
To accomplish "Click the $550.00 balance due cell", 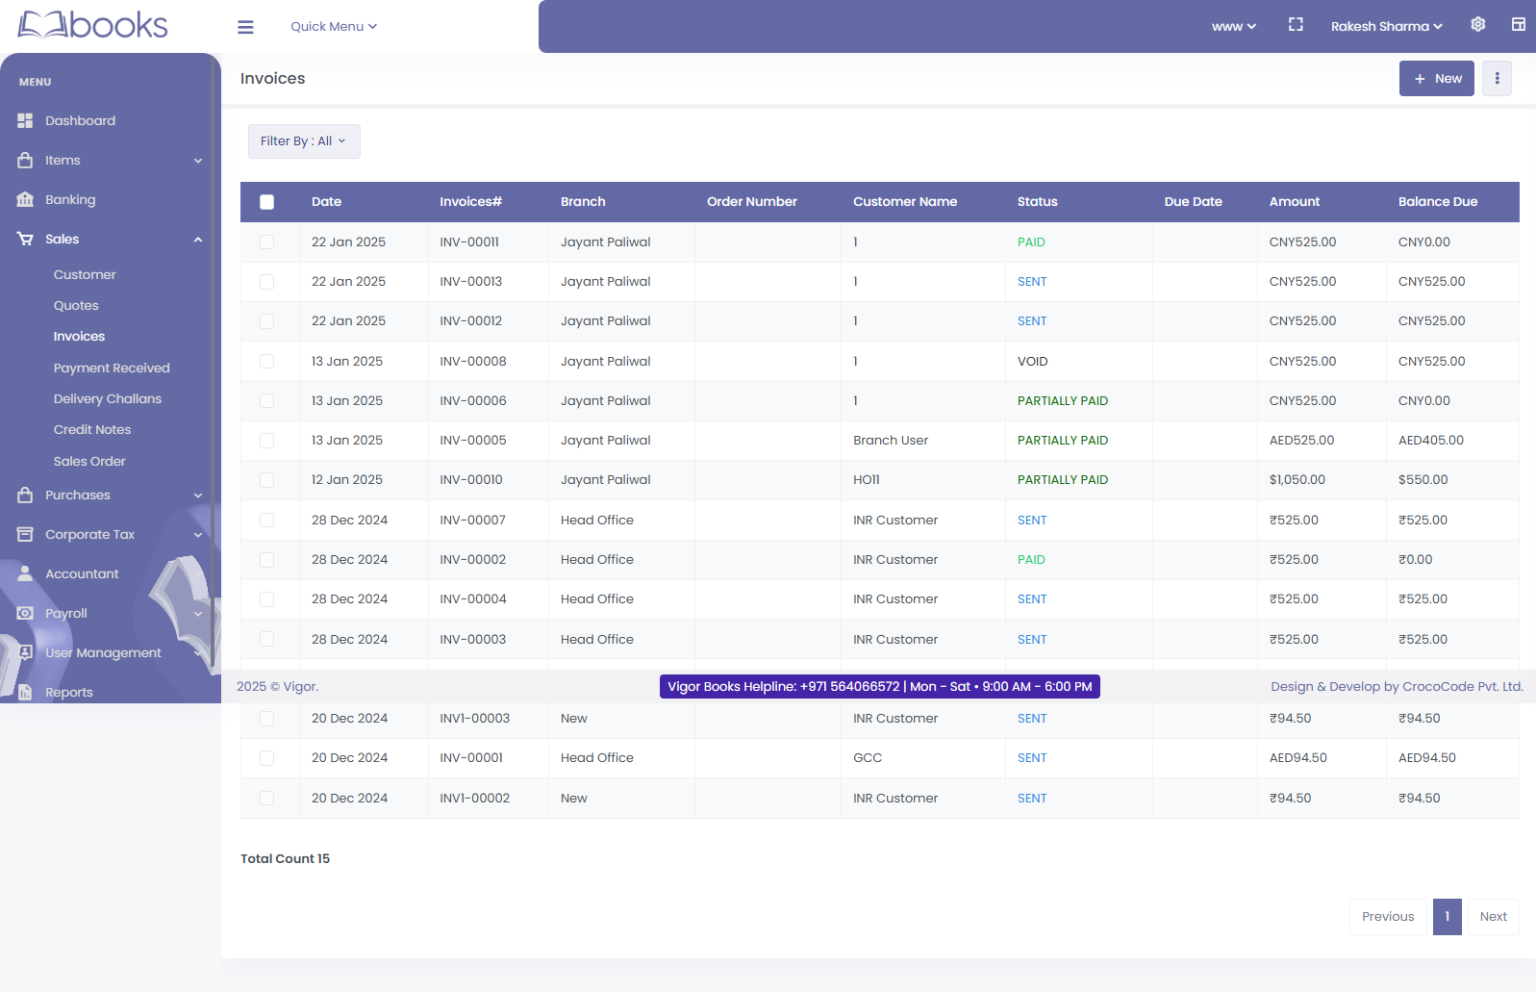I will [1423, 480].
